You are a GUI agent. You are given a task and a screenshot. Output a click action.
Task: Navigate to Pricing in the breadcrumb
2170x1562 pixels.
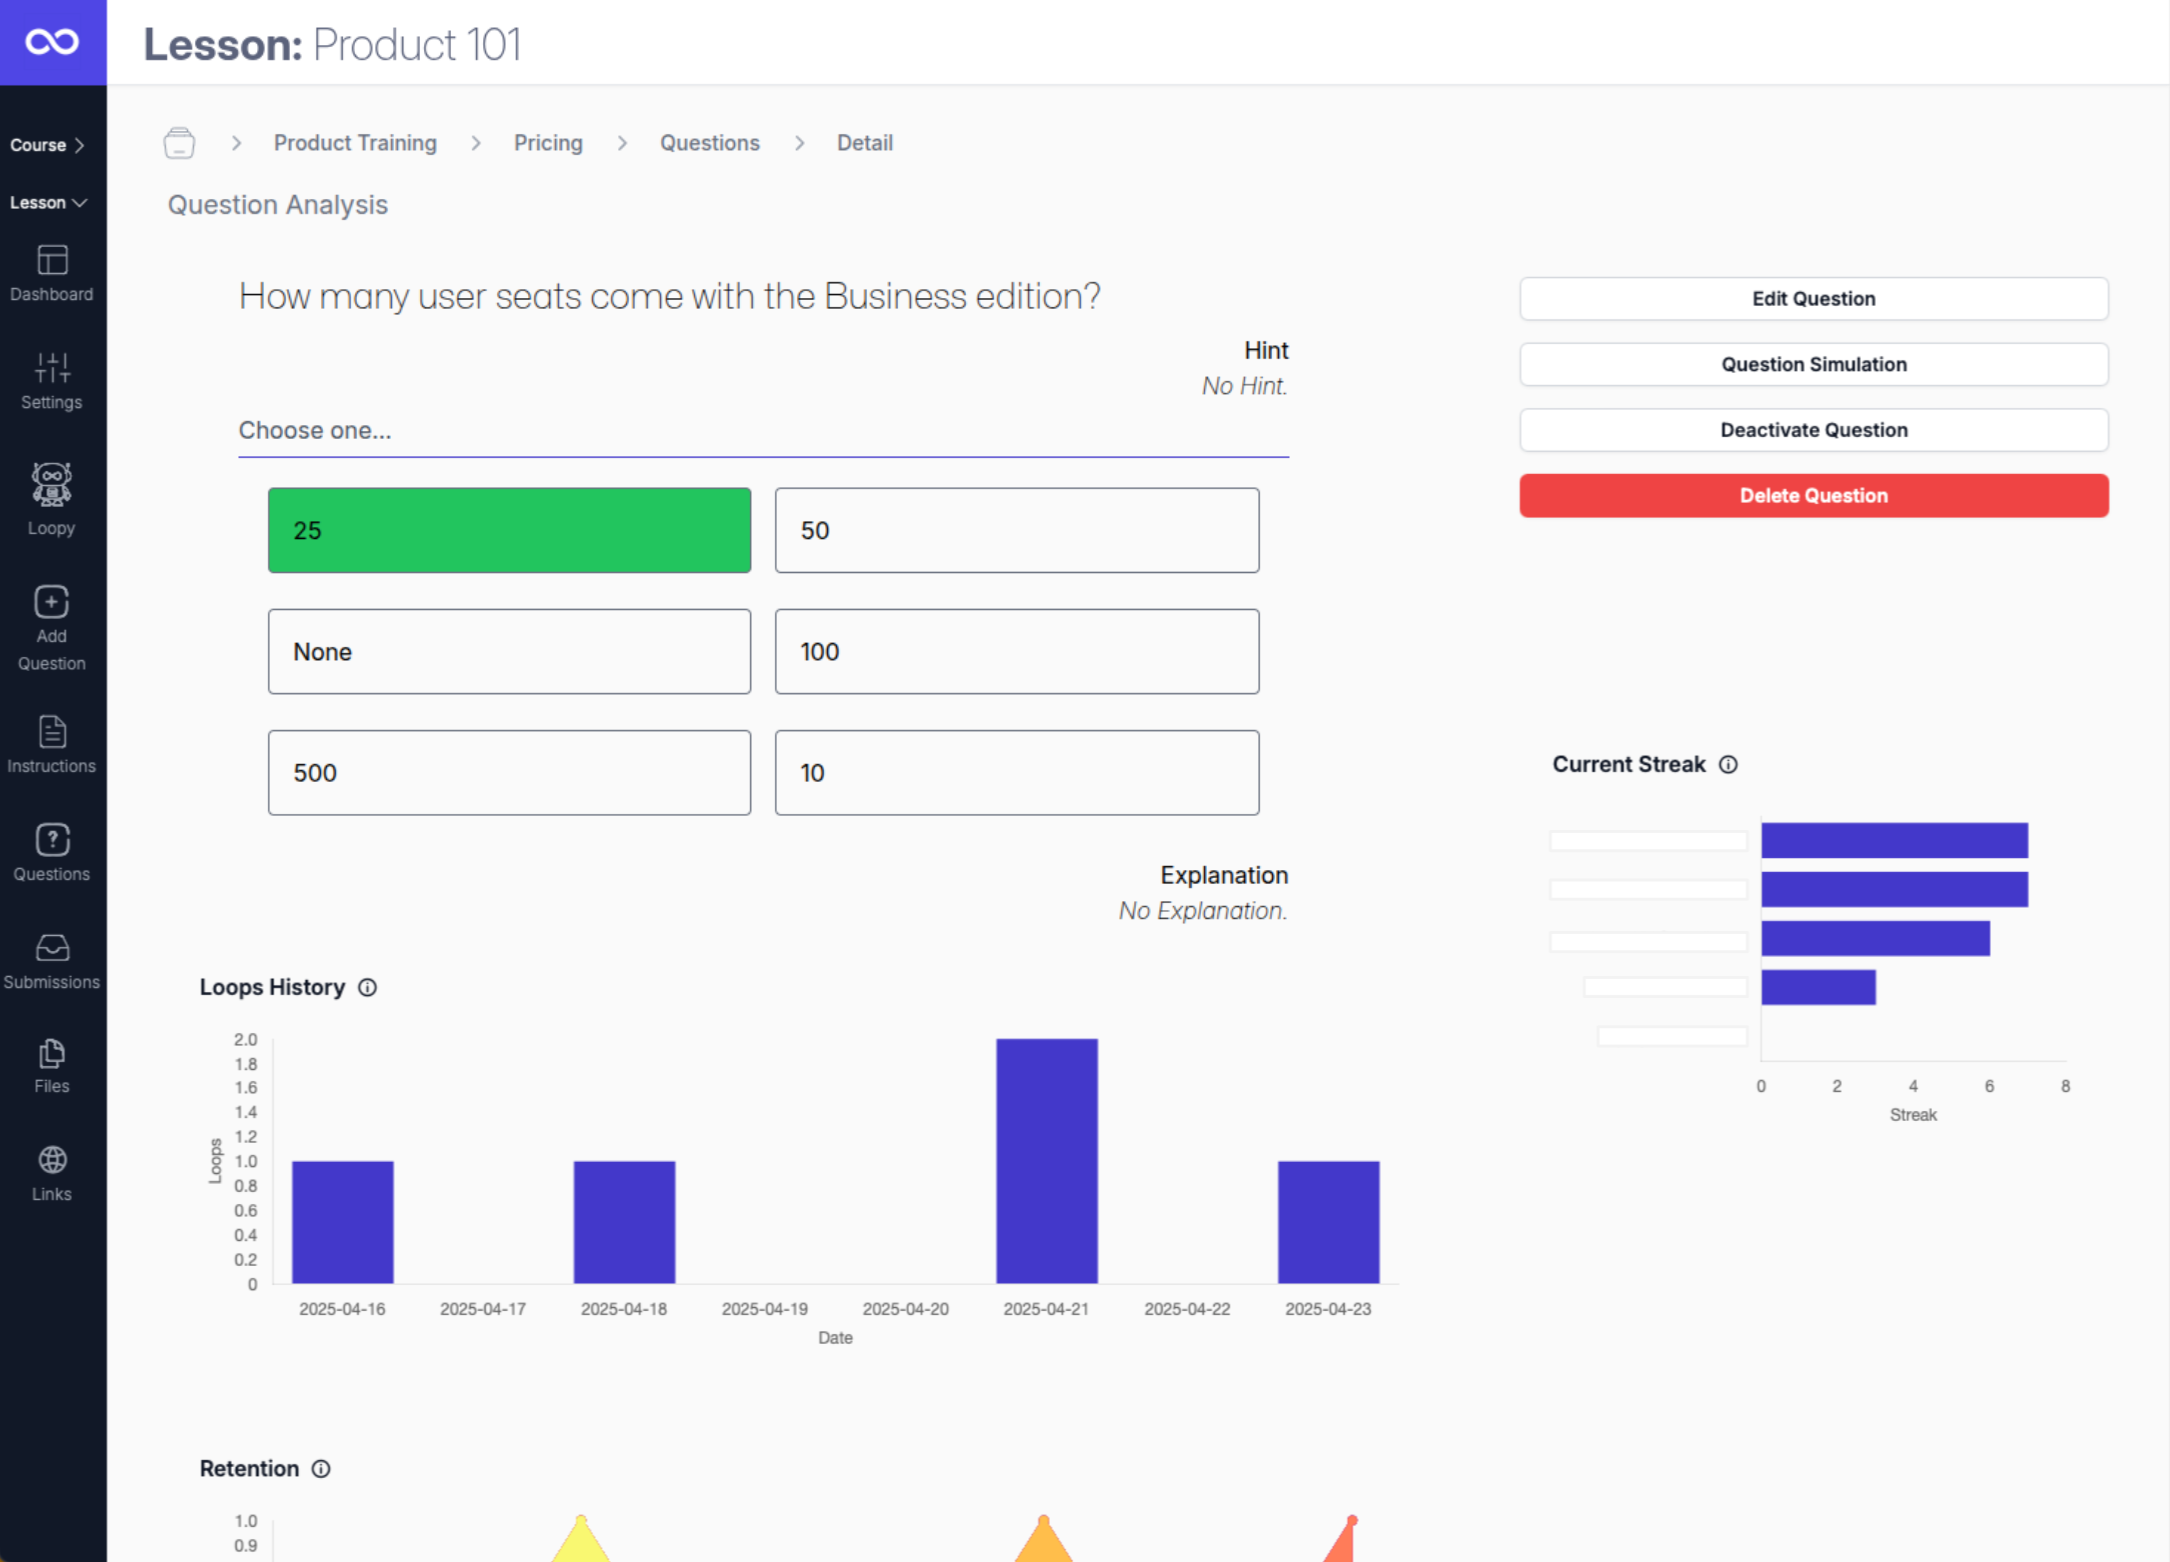tap(548, 142)
